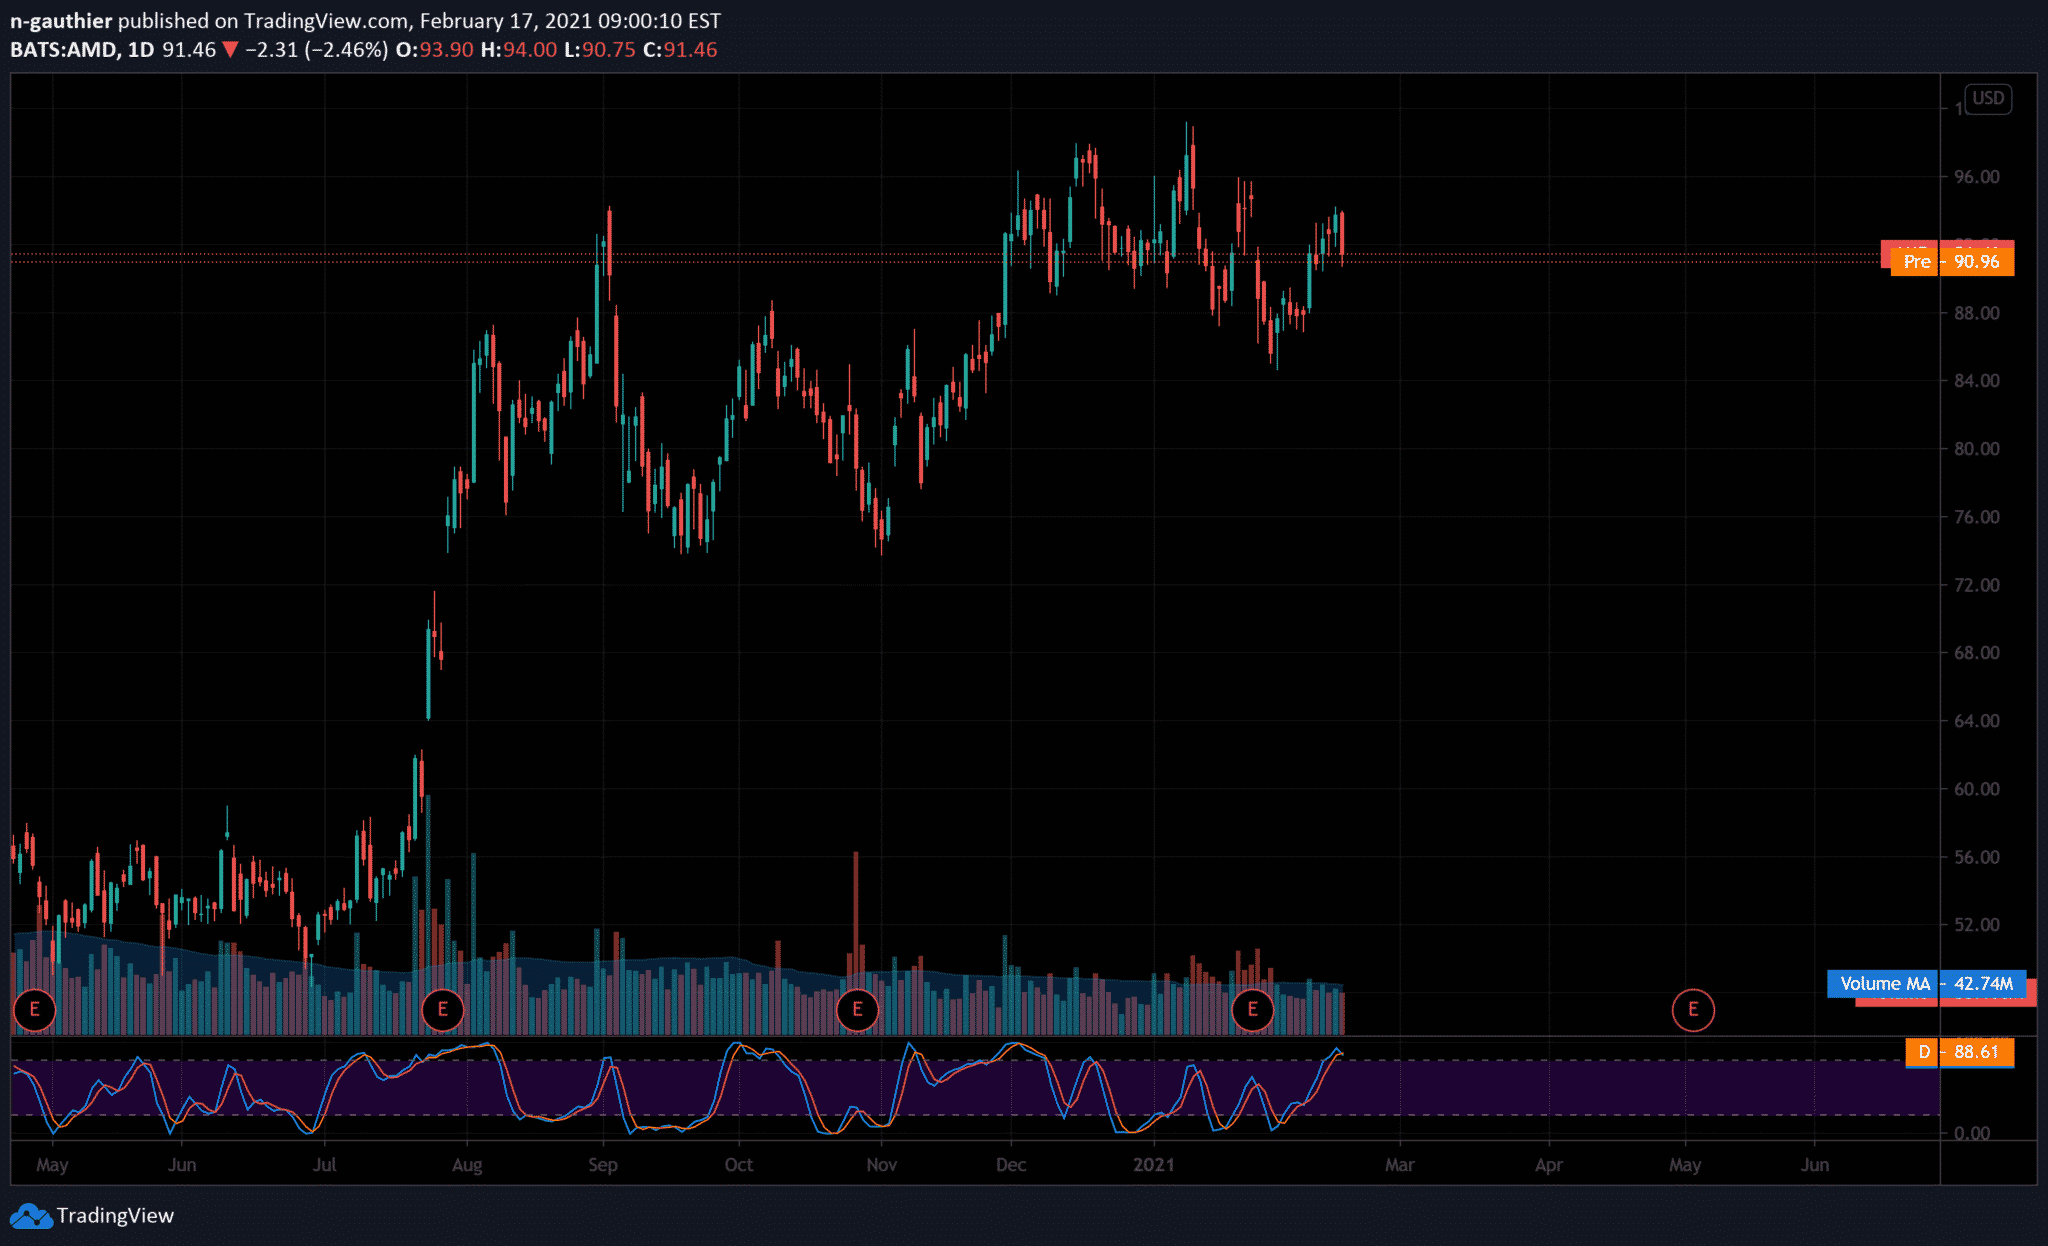This screenshot has height=1246, width=2048.
Task: Click the TradingView logo
Action: (92, 1215)
